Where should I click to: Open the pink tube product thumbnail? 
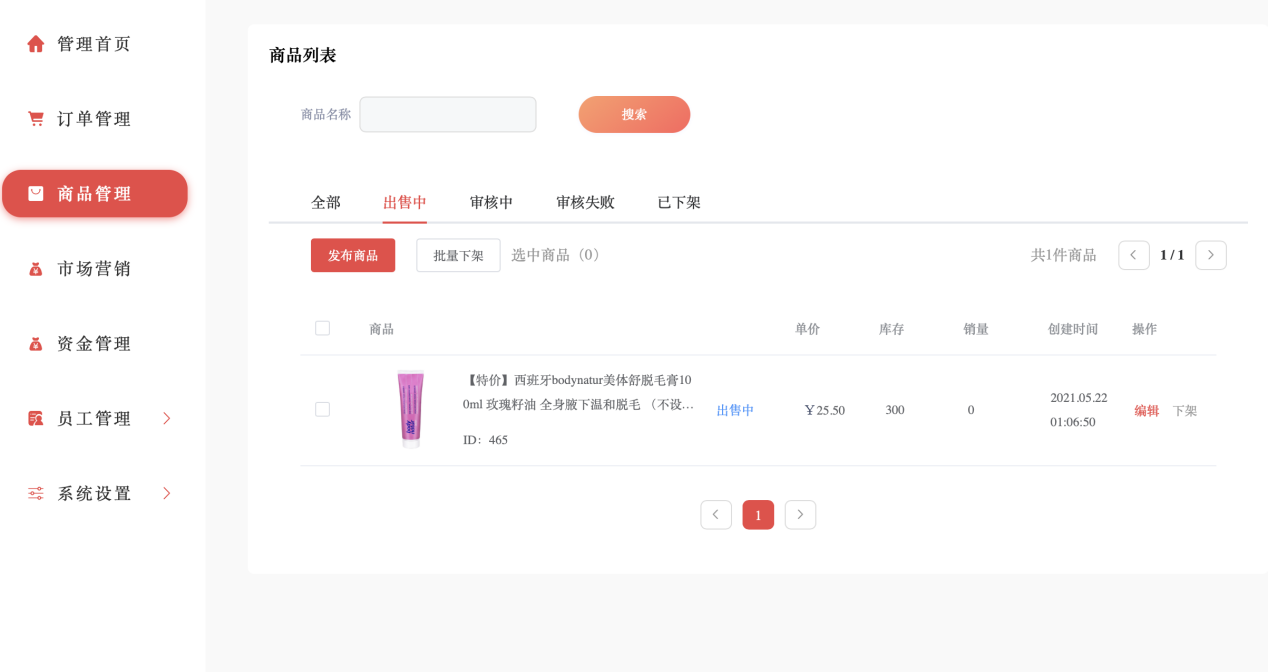[x=410, y=408]
